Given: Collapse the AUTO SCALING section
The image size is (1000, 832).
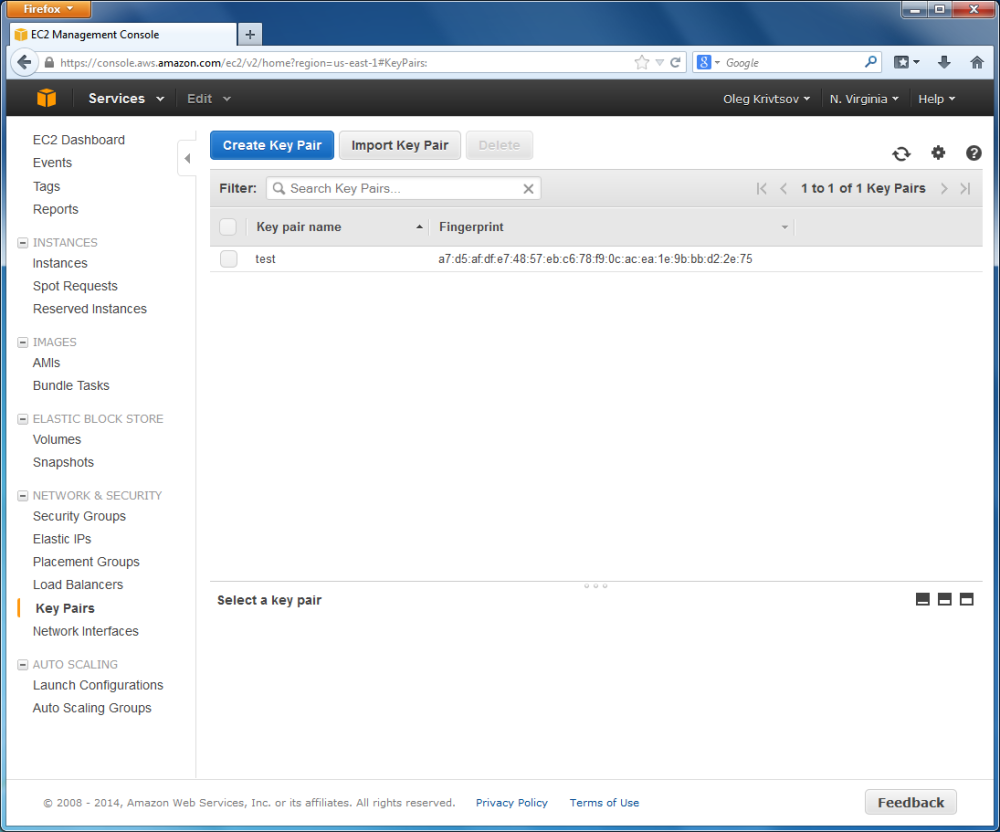Looking at the screenshot, I should pyautogui.click(x=22, y=664).
